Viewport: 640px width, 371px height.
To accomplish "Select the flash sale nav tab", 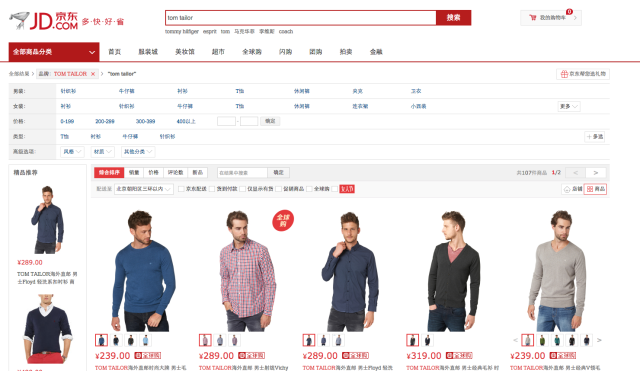I will 285,52.
